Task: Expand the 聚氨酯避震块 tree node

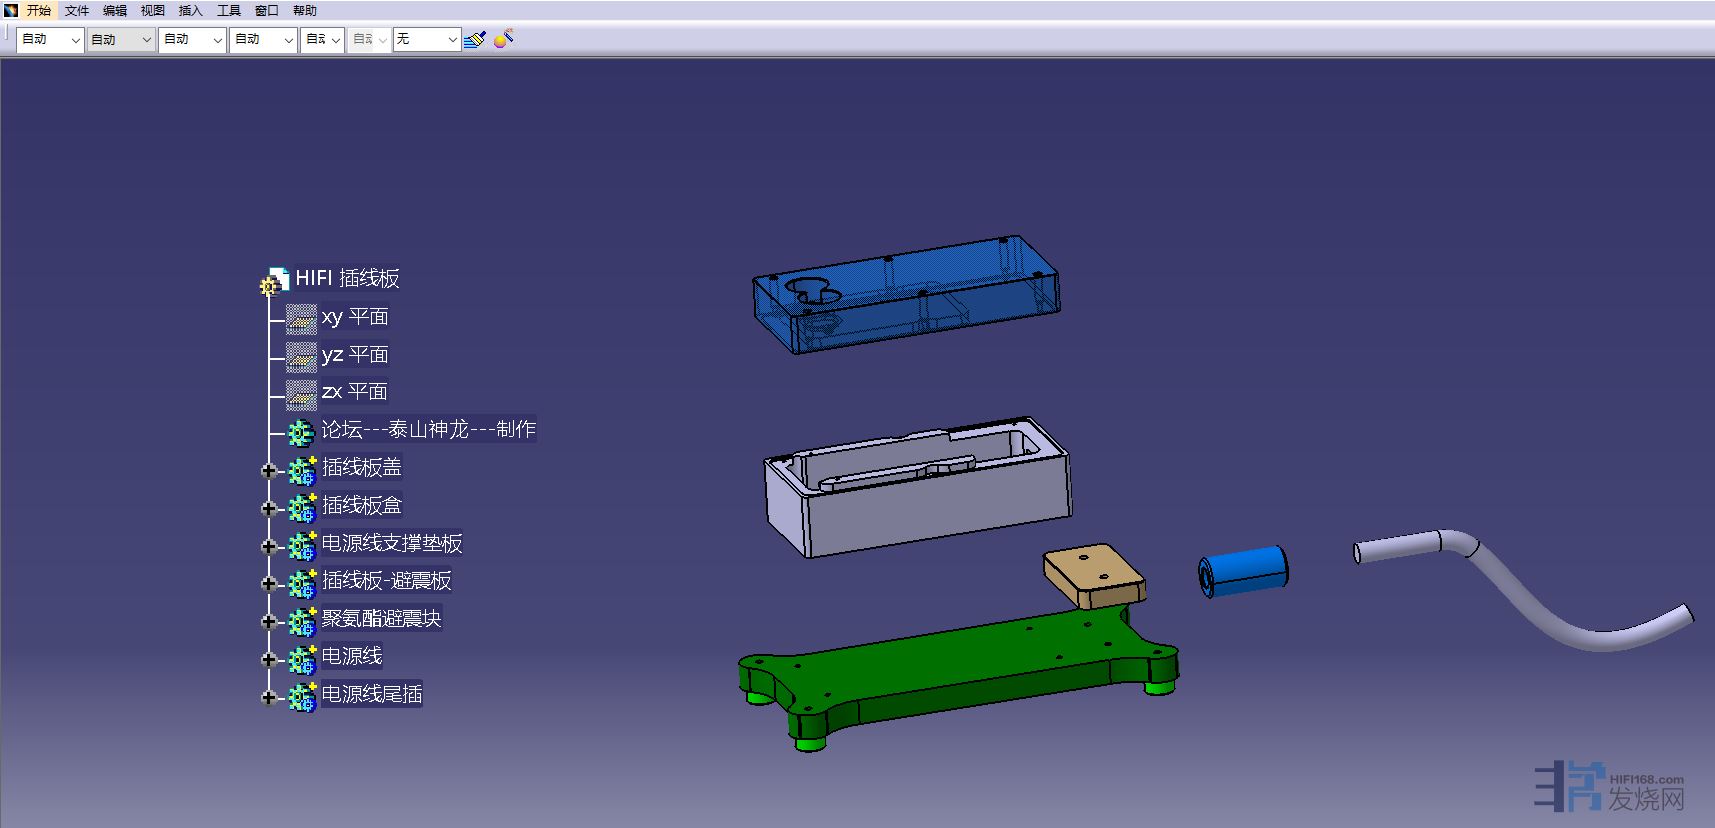Action: coord(268,621)
